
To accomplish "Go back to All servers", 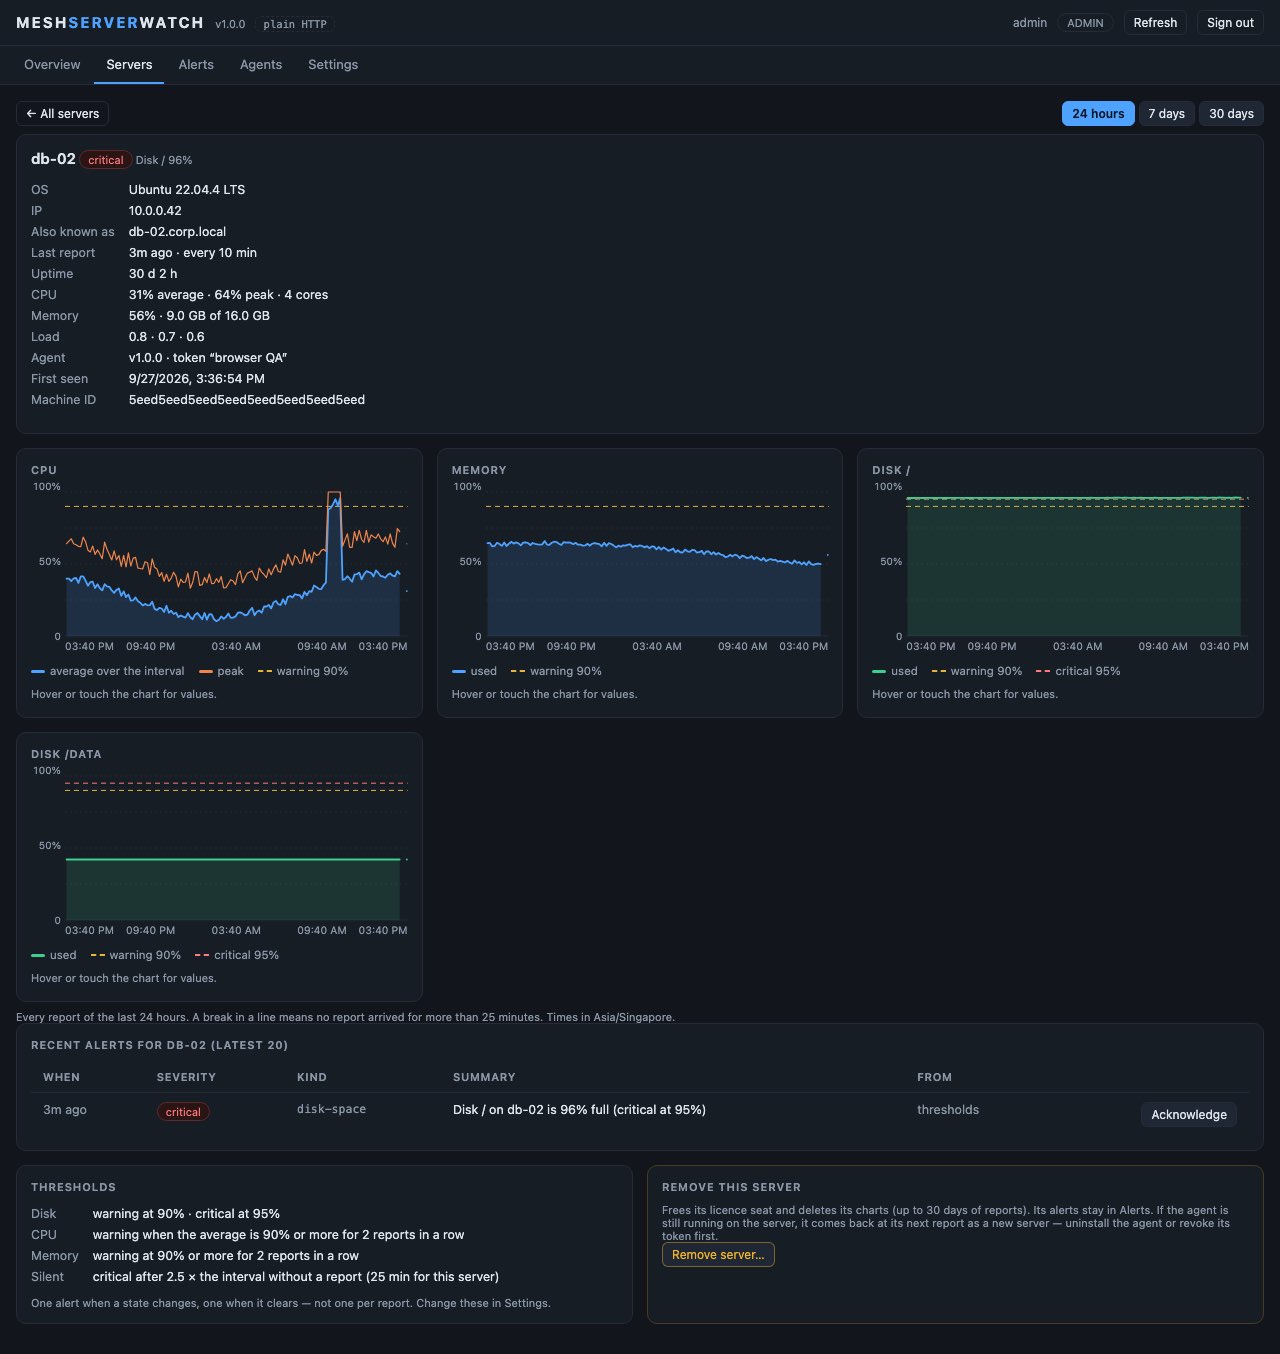I will tap(62, 114).
